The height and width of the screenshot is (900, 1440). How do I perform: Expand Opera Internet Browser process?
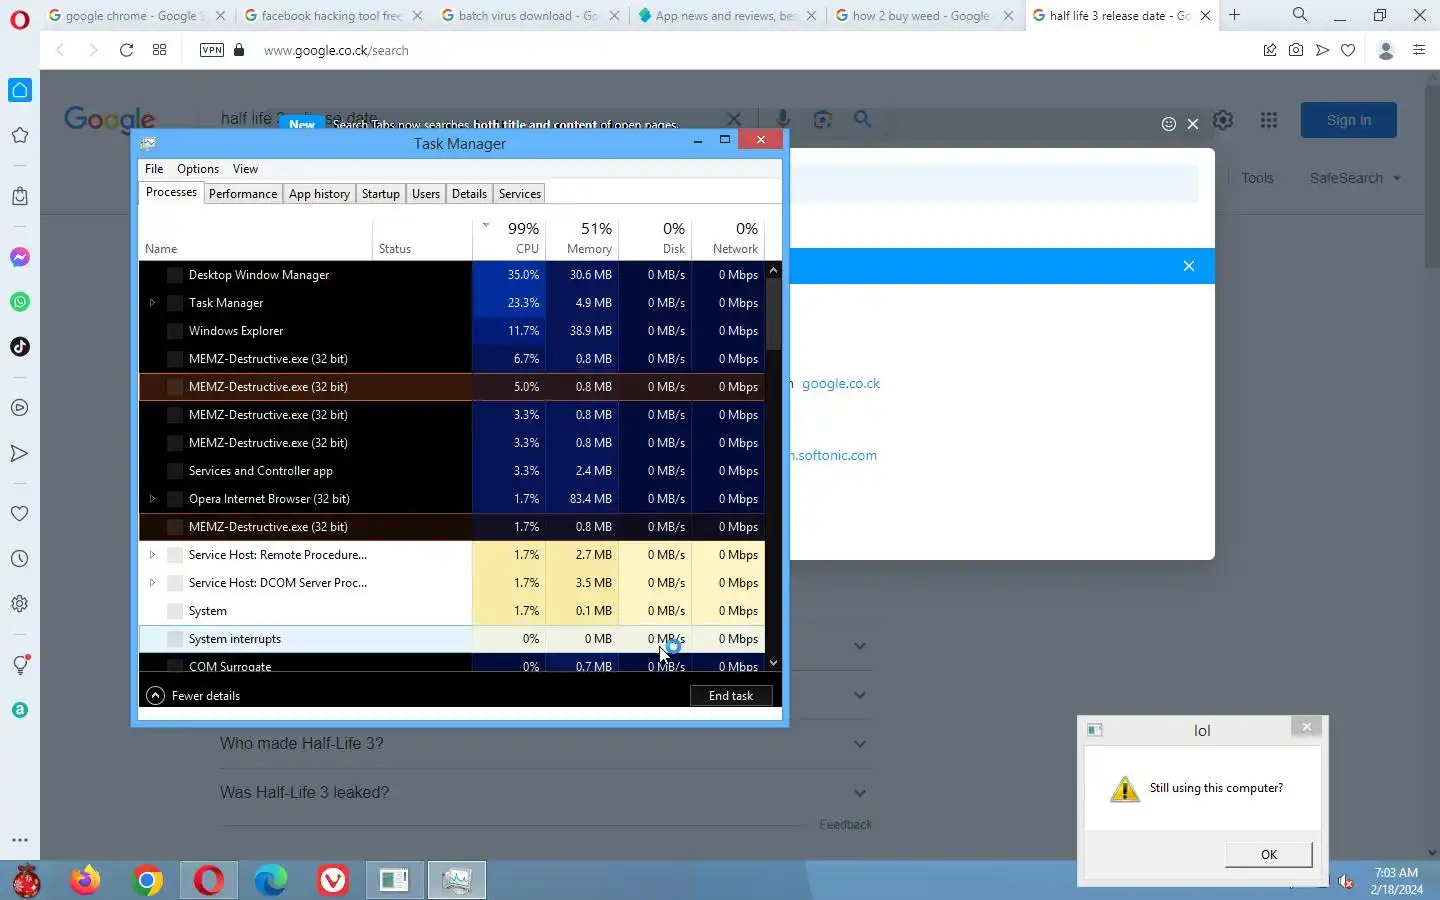152,499
